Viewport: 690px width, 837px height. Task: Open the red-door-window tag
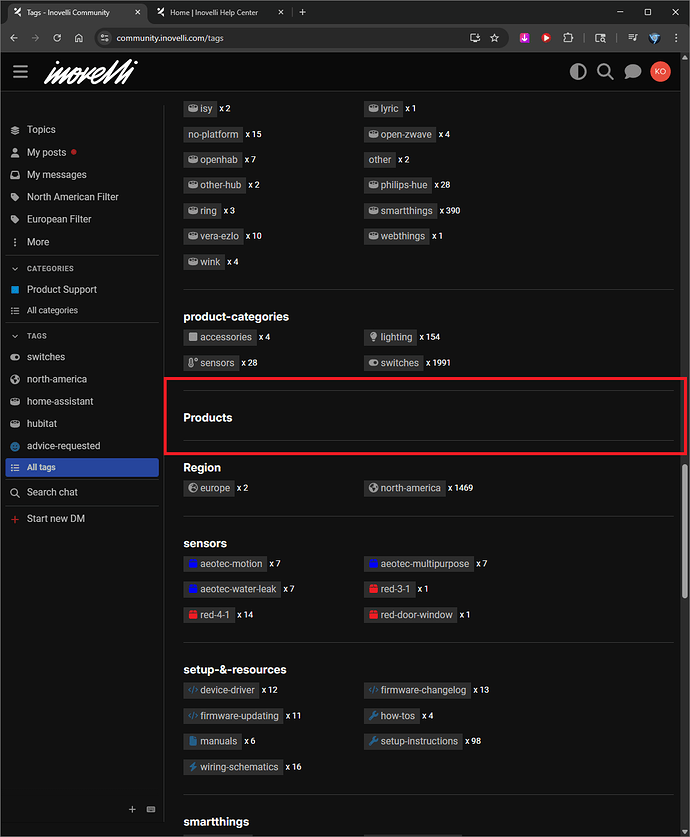coord(410,614)
